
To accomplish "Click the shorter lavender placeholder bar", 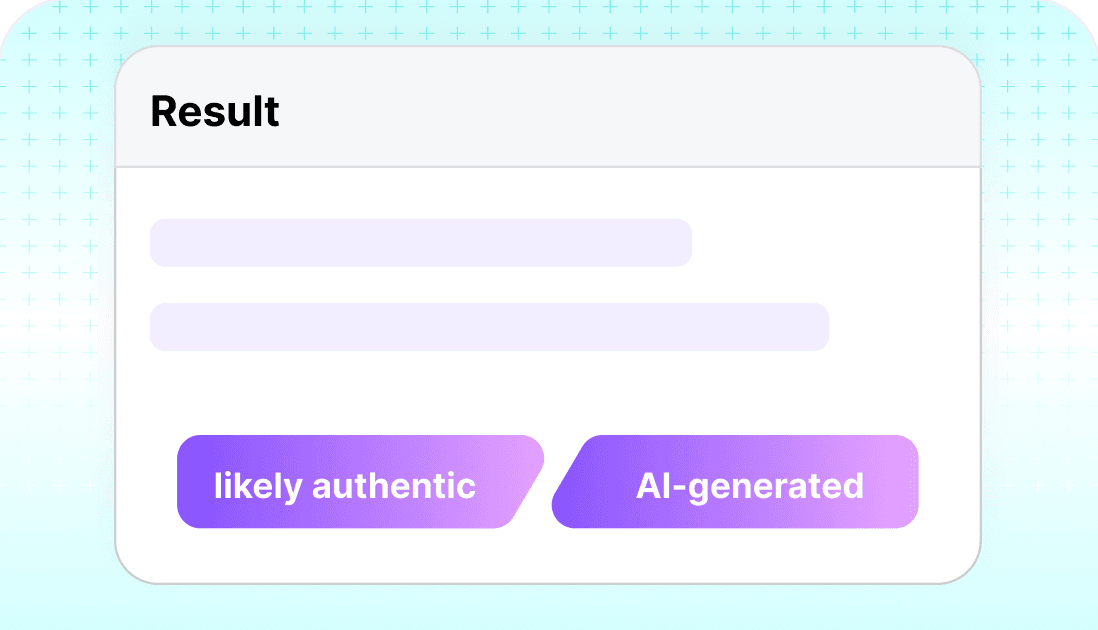I will coord(421,243).
